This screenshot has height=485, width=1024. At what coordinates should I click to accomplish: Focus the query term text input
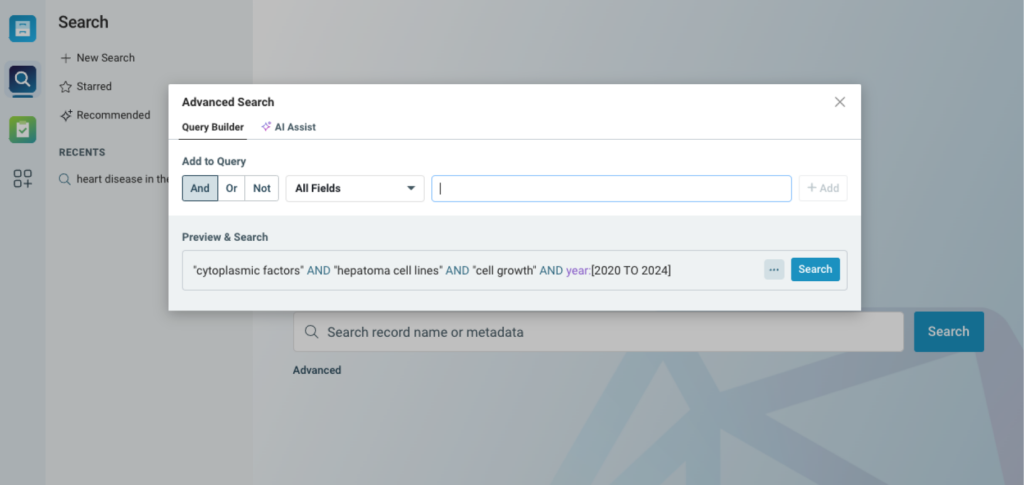point(611,188)
